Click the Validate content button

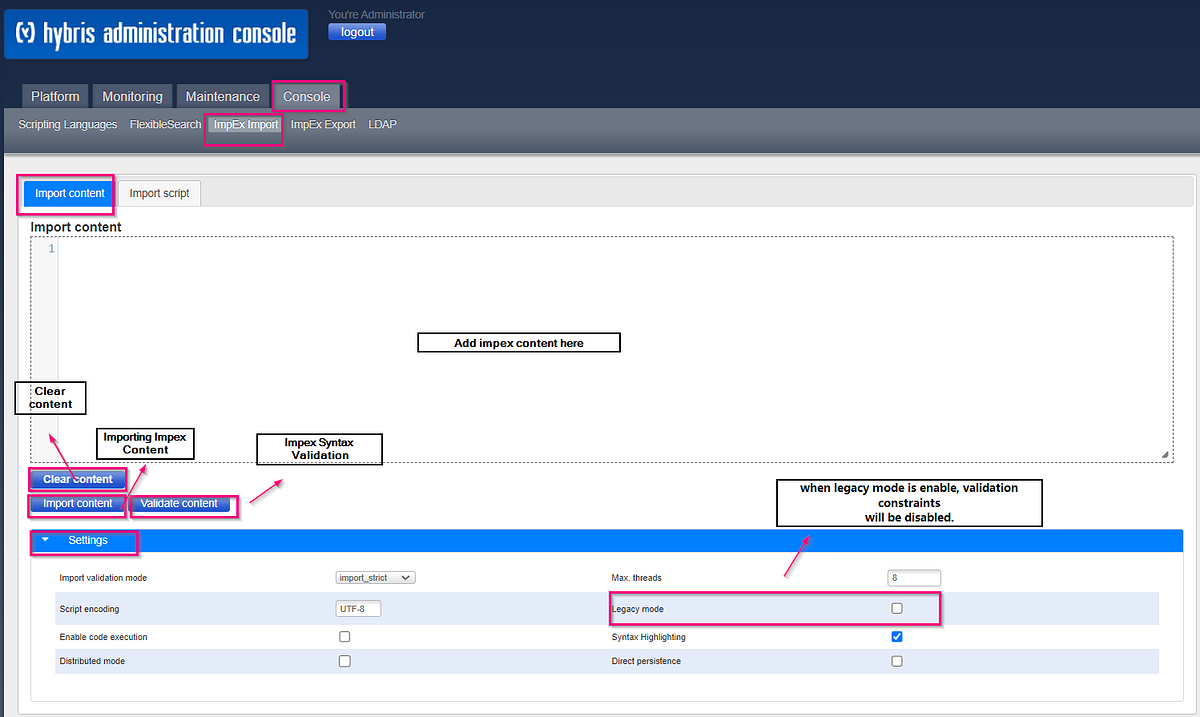tap(180, 503)
